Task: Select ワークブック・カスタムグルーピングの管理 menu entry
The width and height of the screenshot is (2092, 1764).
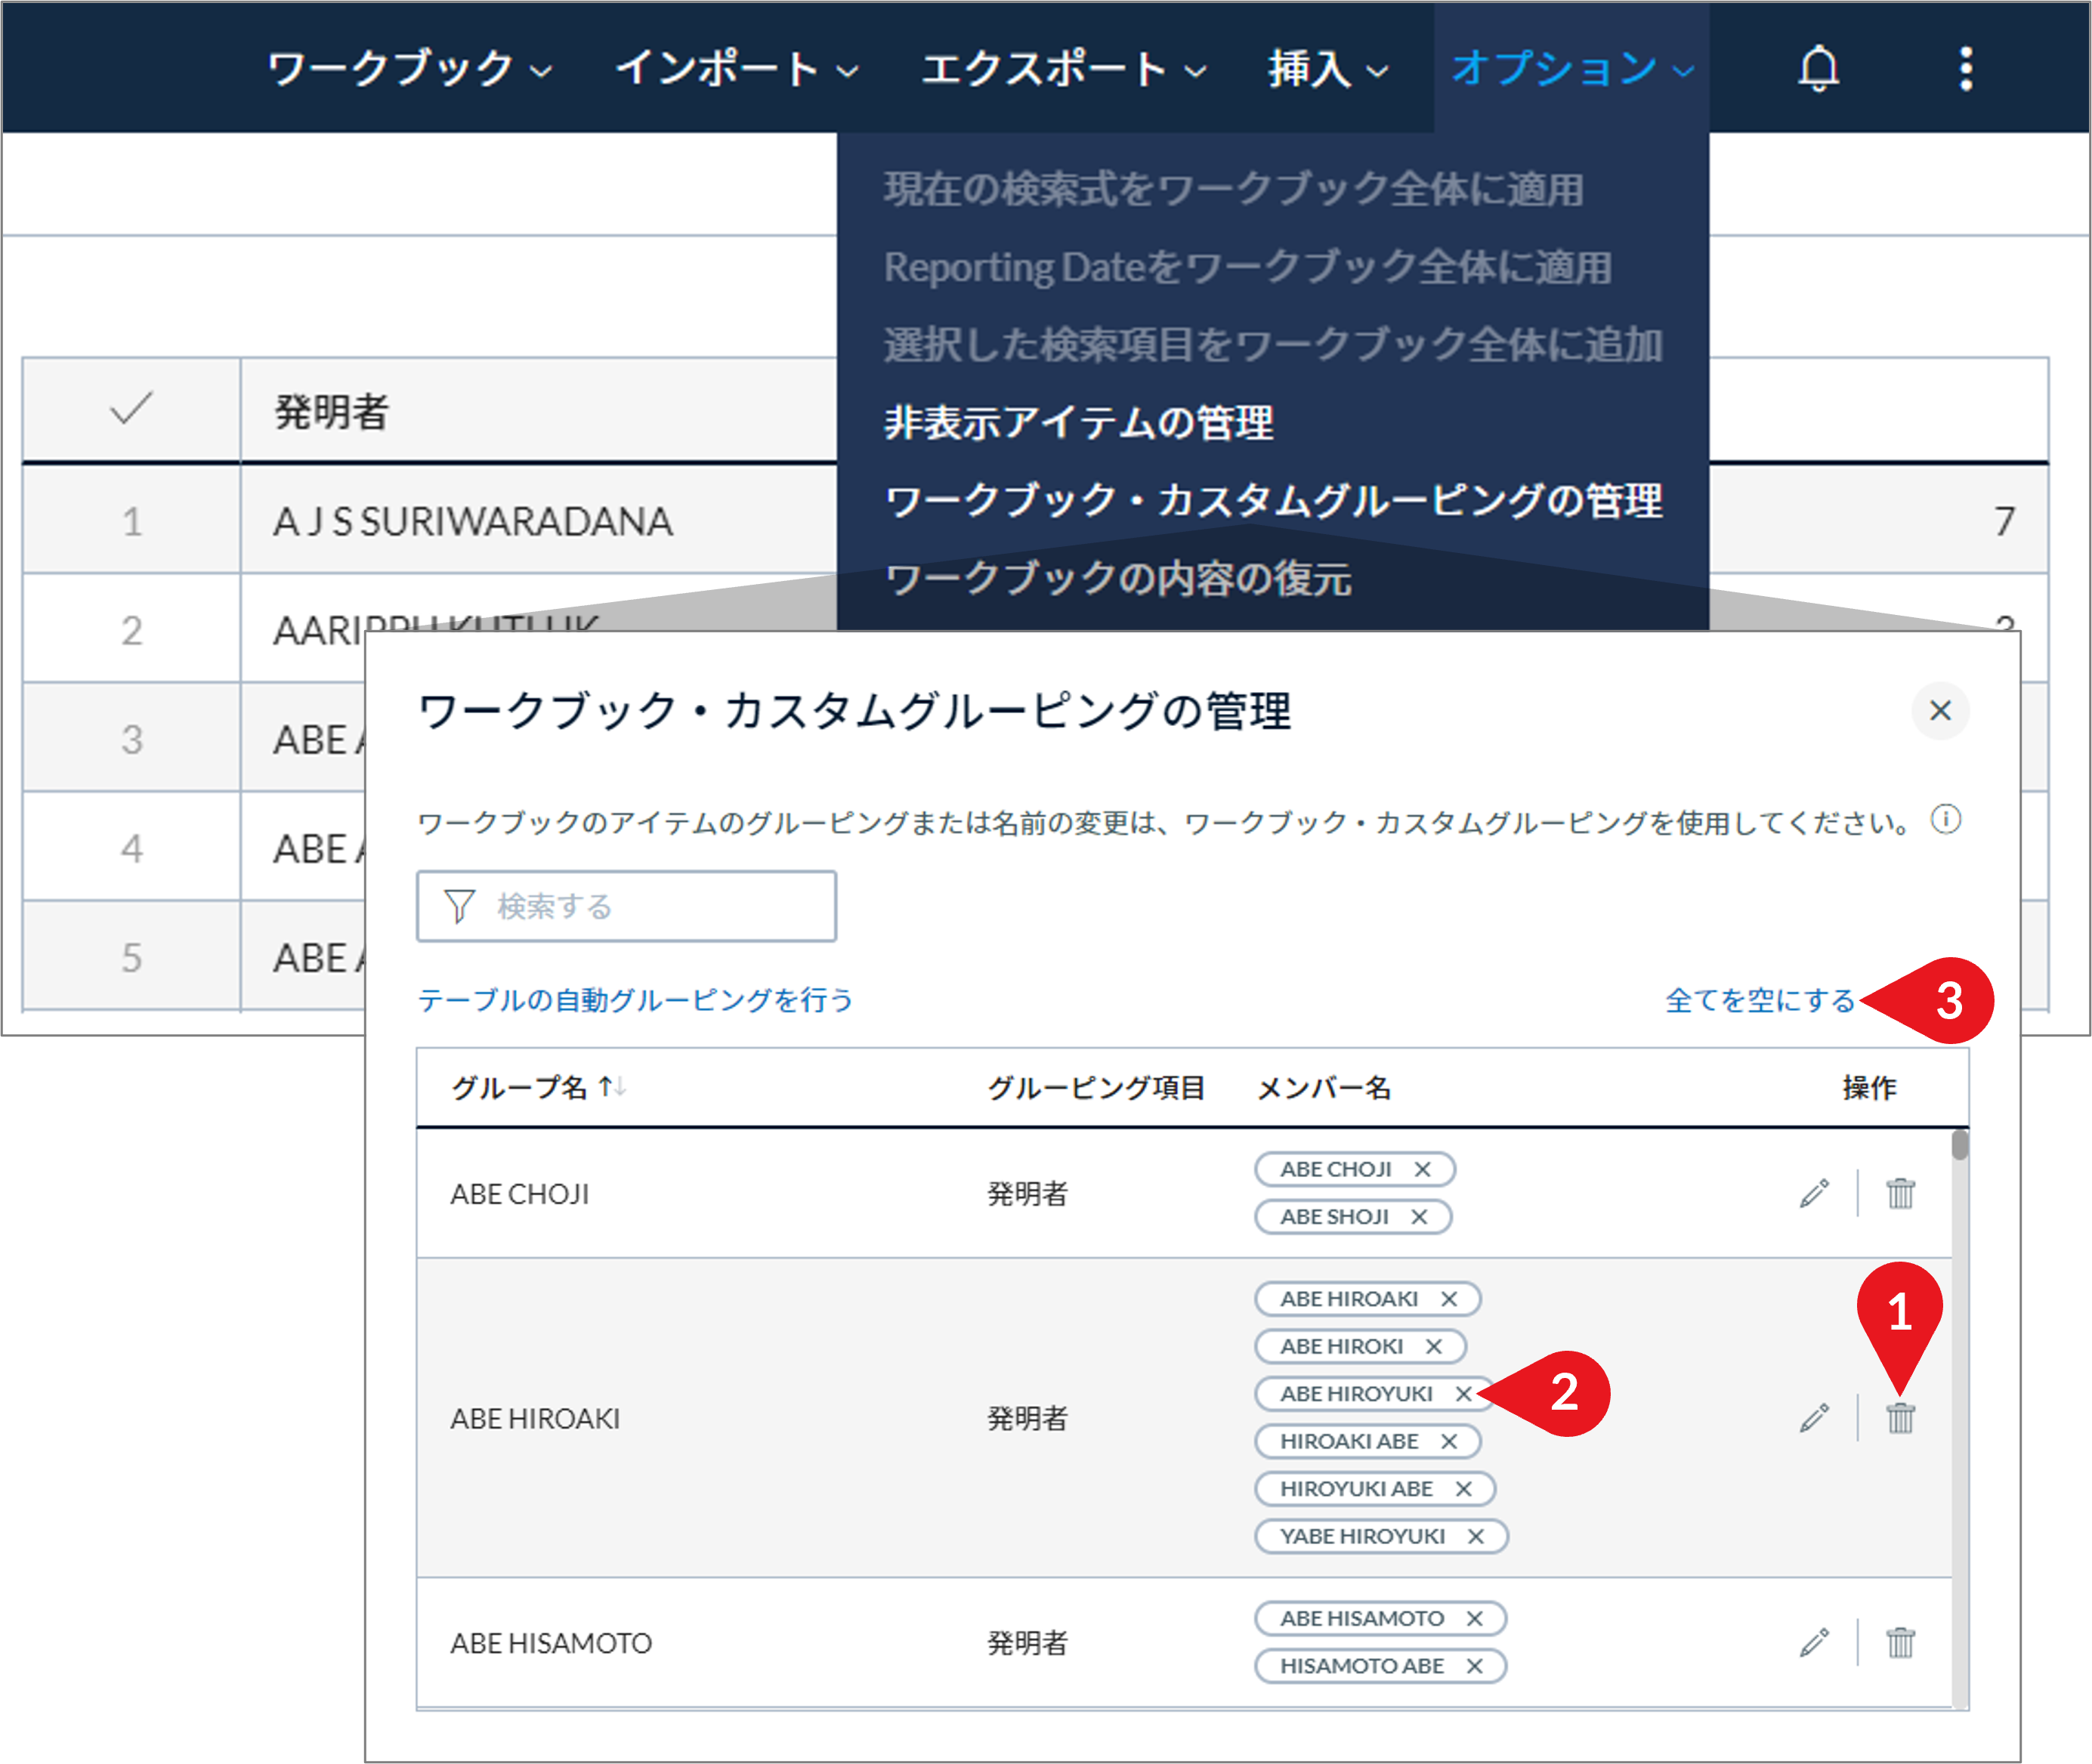Action: tap(1273, 500)
